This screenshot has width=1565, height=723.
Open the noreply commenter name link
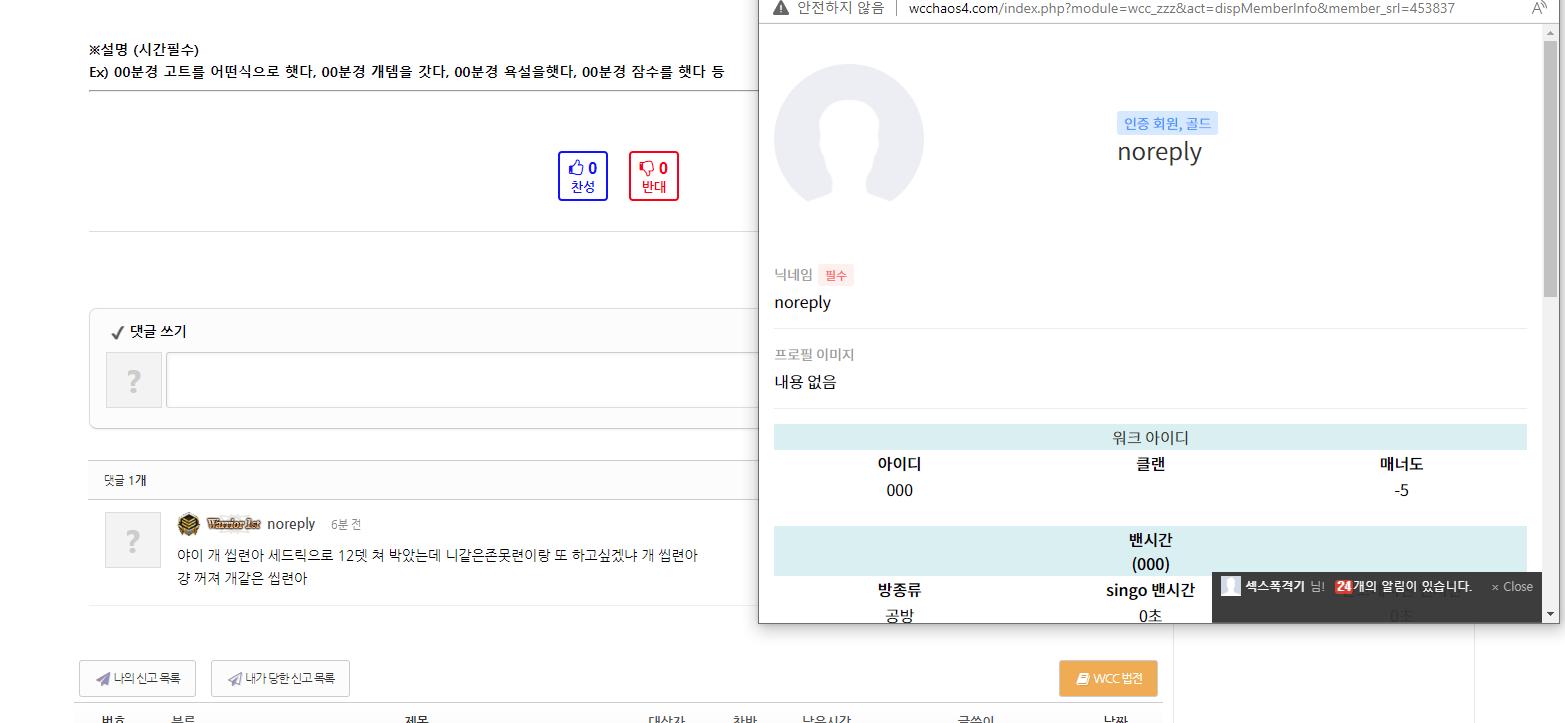(291, 524)
